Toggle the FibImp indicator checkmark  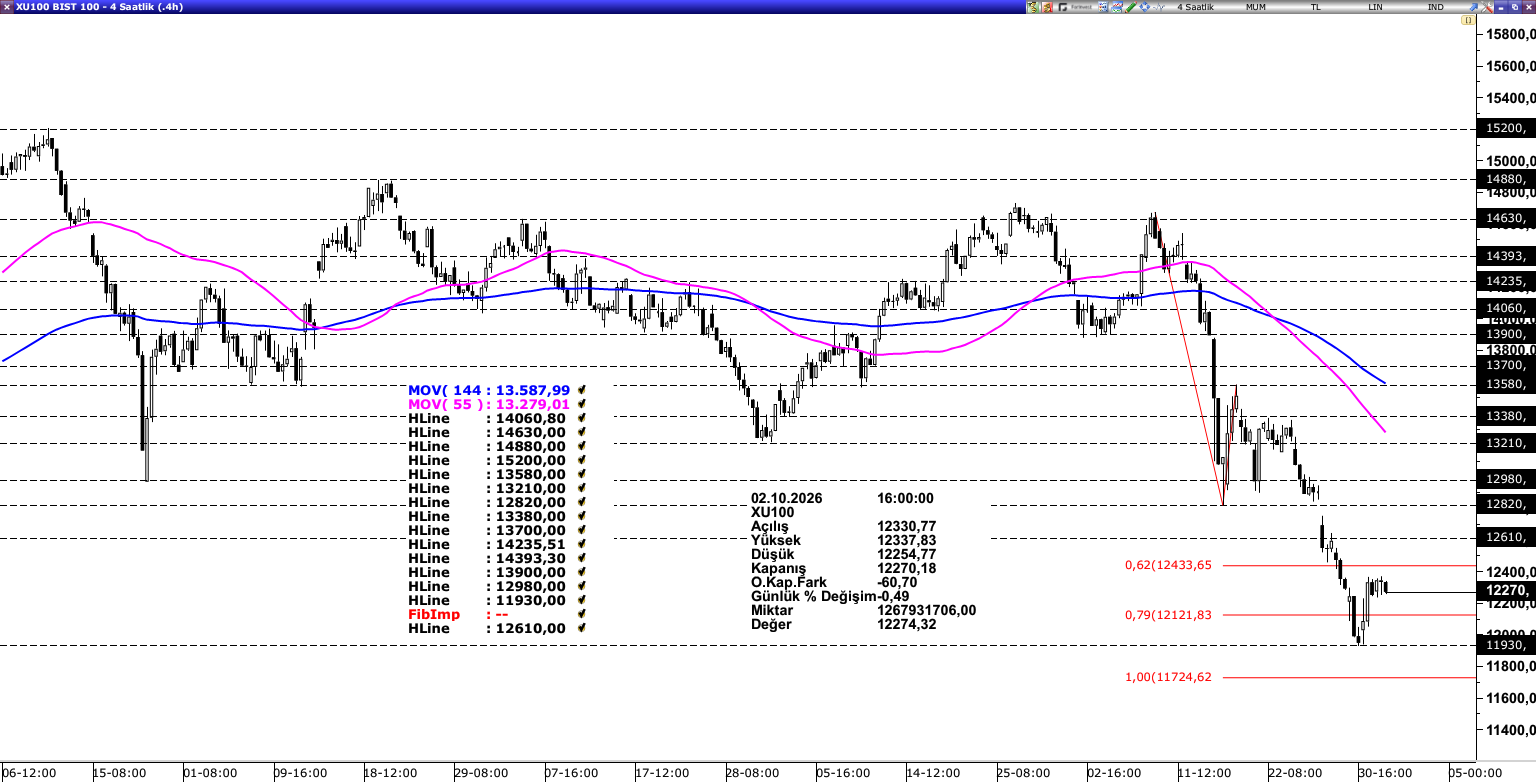coord(581,614)
